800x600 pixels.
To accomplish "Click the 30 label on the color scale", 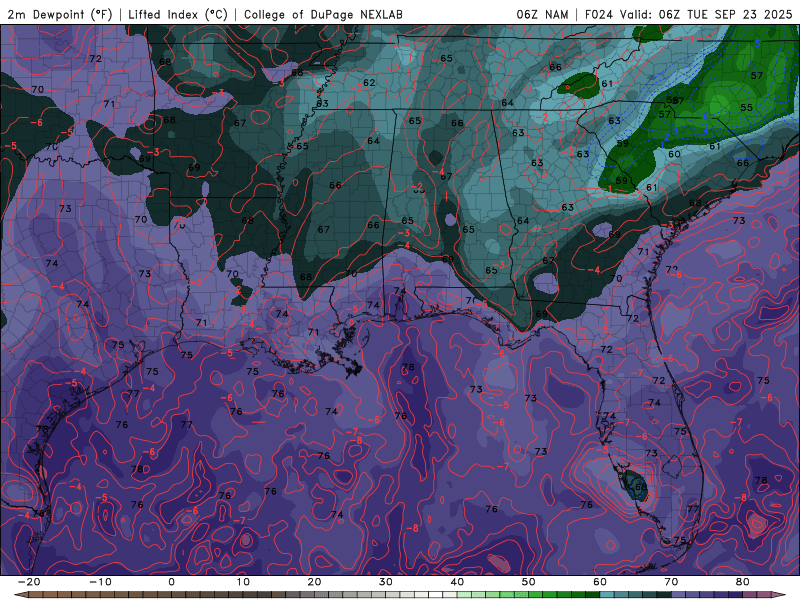I will coord(386,582).
